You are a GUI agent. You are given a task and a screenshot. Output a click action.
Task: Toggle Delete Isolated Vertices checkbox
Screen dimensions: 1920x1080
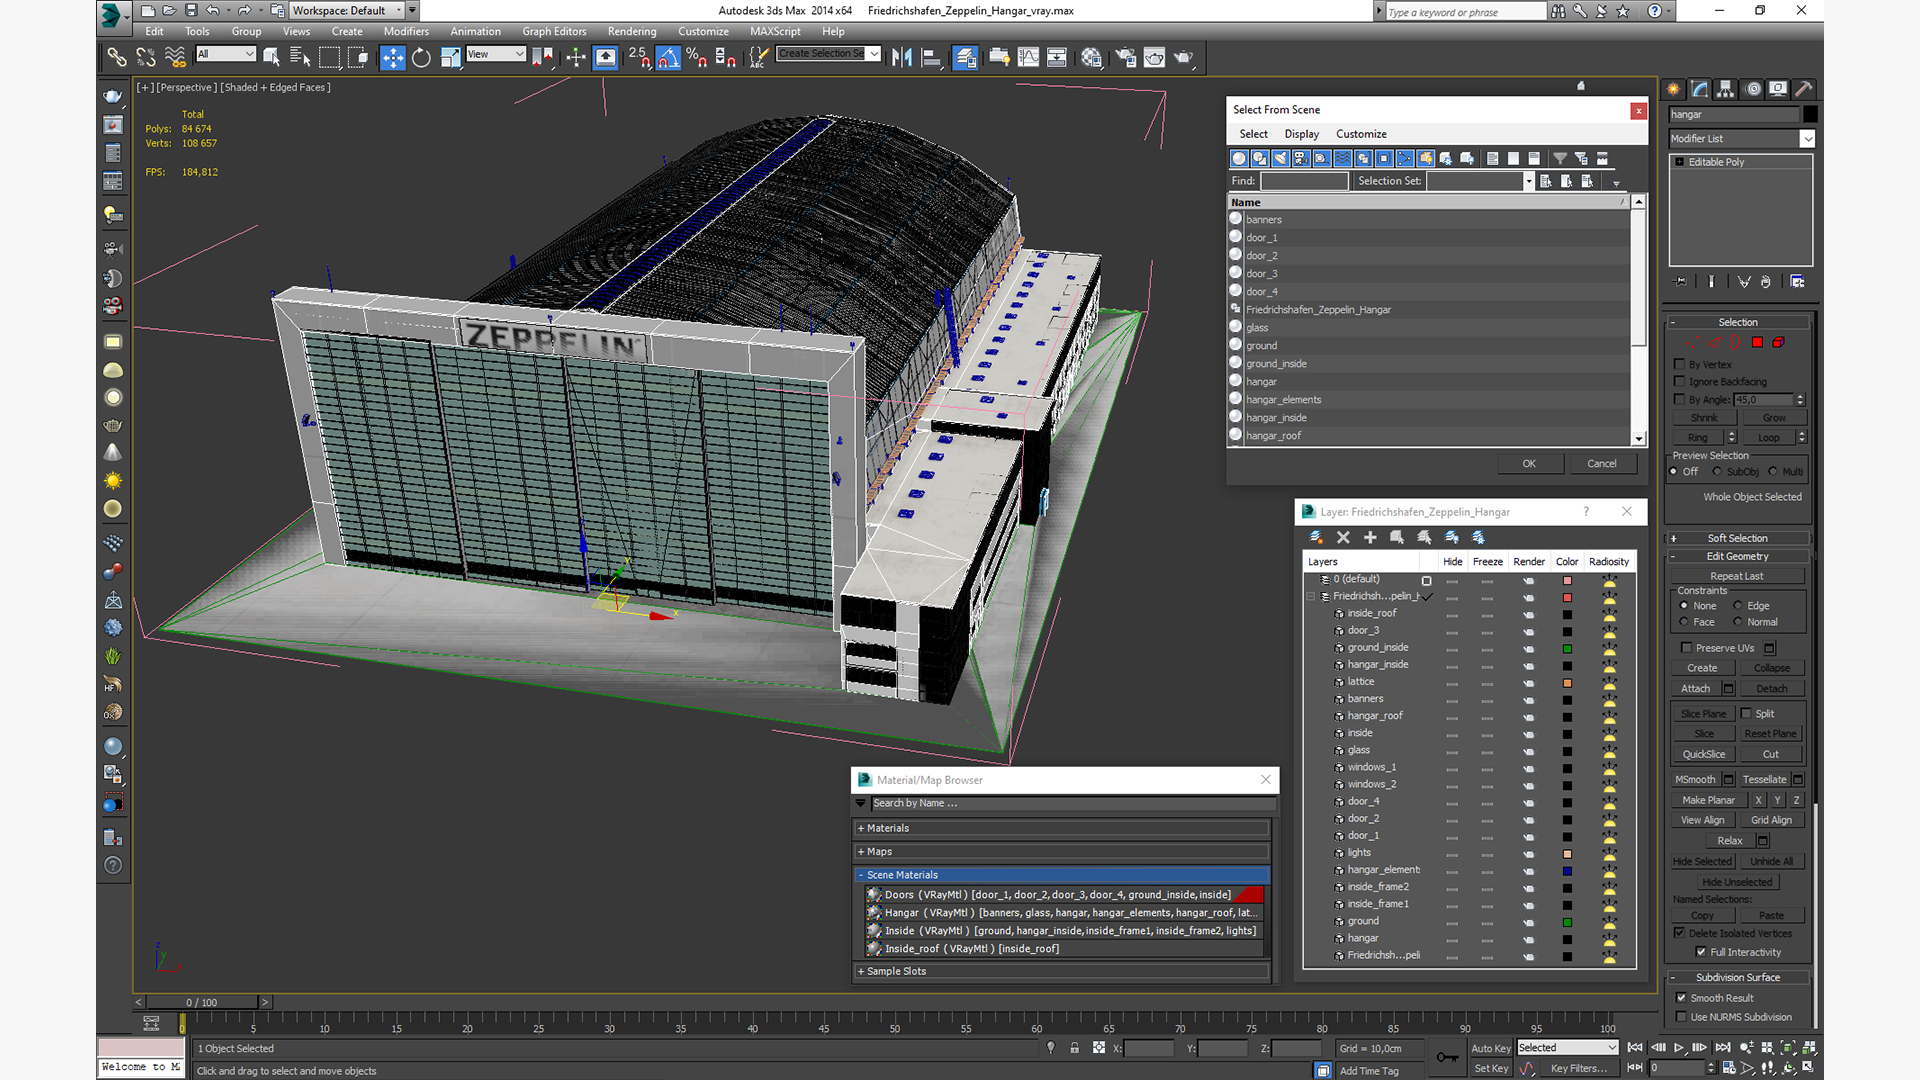tap(1680, 933)
